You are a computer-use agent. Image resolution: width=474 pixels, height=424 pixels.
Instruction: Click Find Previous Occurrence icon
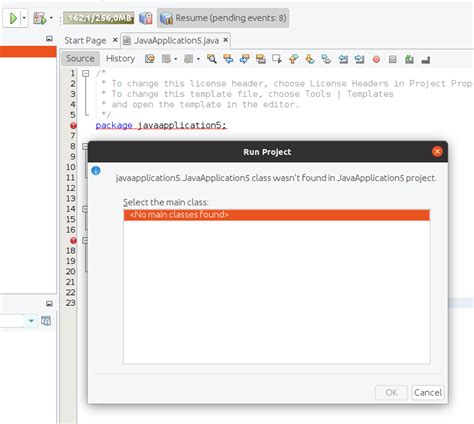click(x=228, y=59)
